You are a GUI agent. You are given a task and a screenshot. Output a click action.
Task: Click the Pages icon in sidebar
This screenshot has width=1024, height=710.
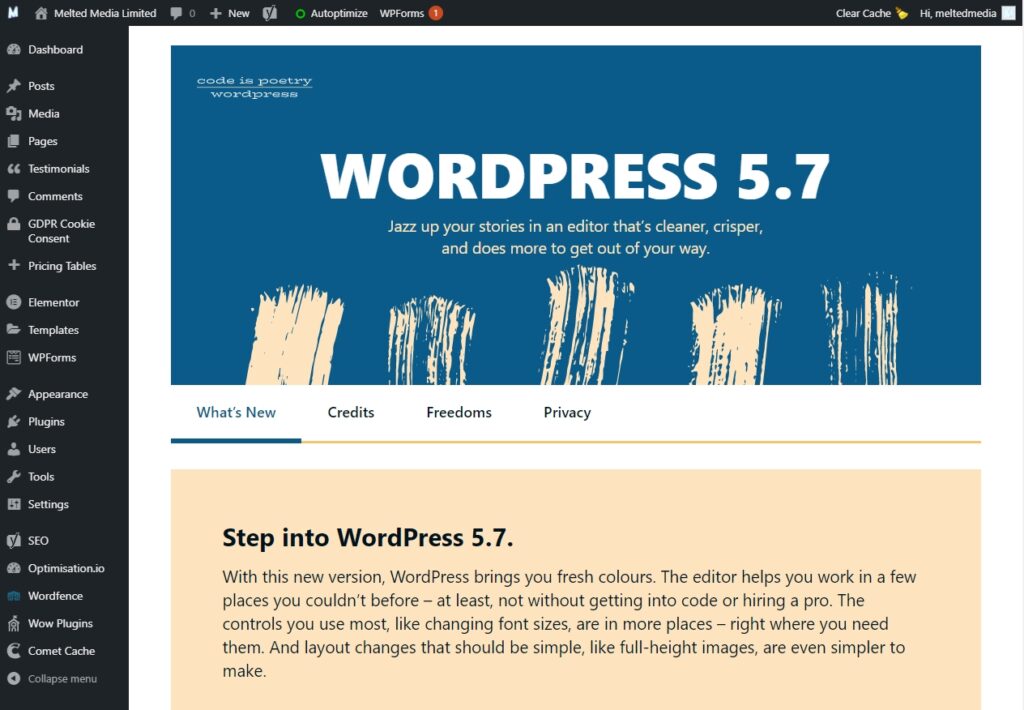coord(14,141)
